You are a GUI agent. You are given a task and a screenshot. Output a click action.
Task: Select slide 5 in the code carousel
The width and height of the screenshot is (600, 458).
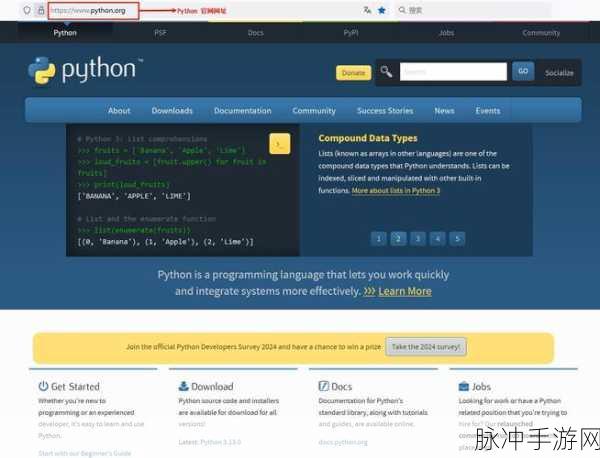457,239
